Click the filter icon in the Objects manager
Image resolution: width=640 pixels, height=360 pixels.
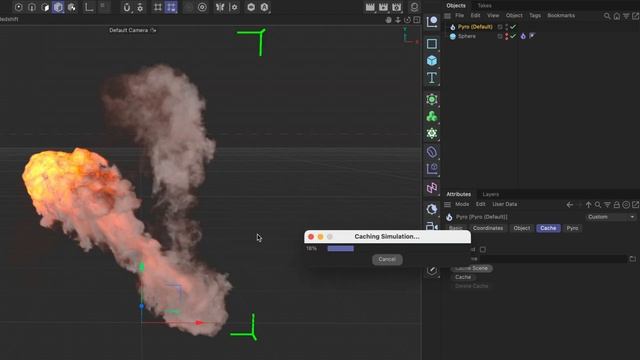626,16
